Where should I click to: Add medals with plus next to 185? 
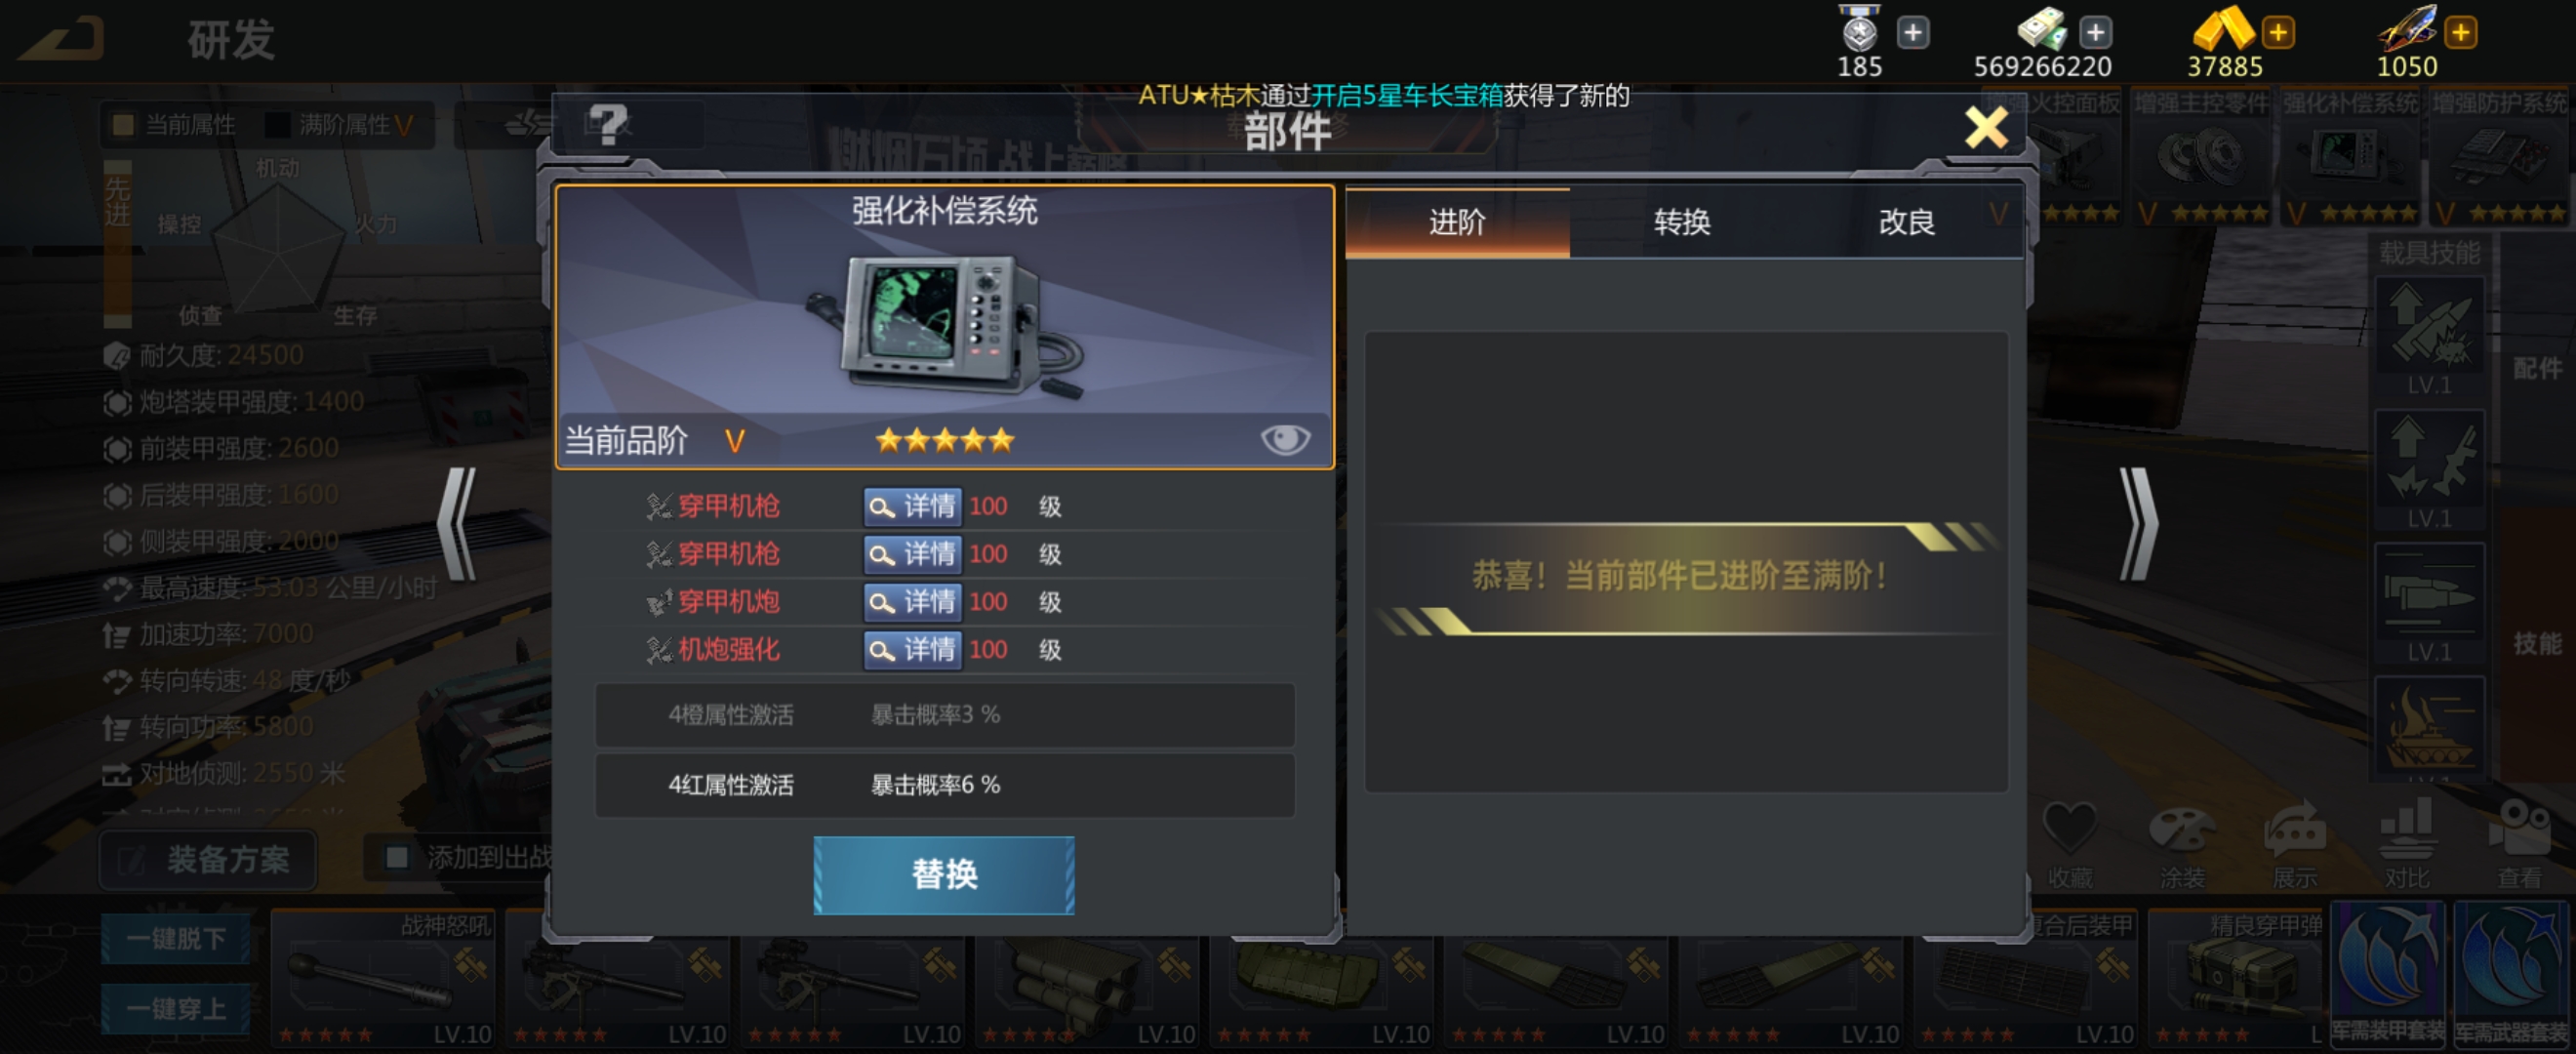tap(1912, 33)
